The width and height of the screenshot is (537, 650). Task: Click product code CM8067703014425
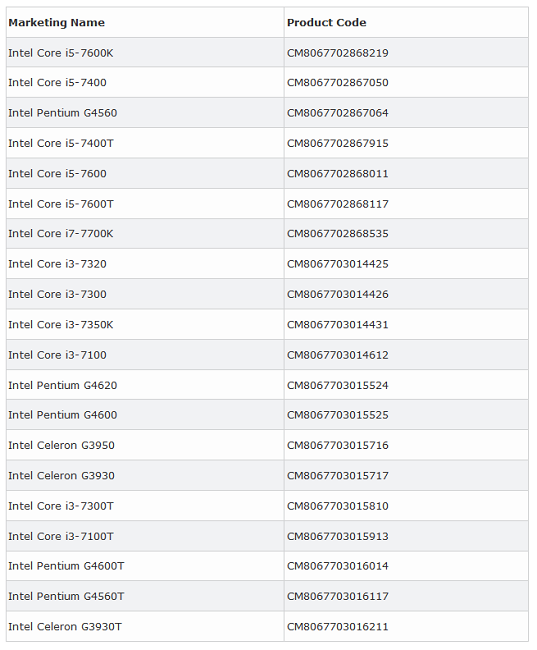pos(338,264)
